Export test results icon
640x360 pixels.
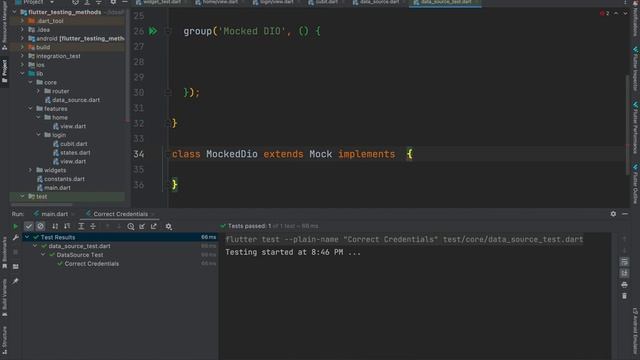[154, 226]
